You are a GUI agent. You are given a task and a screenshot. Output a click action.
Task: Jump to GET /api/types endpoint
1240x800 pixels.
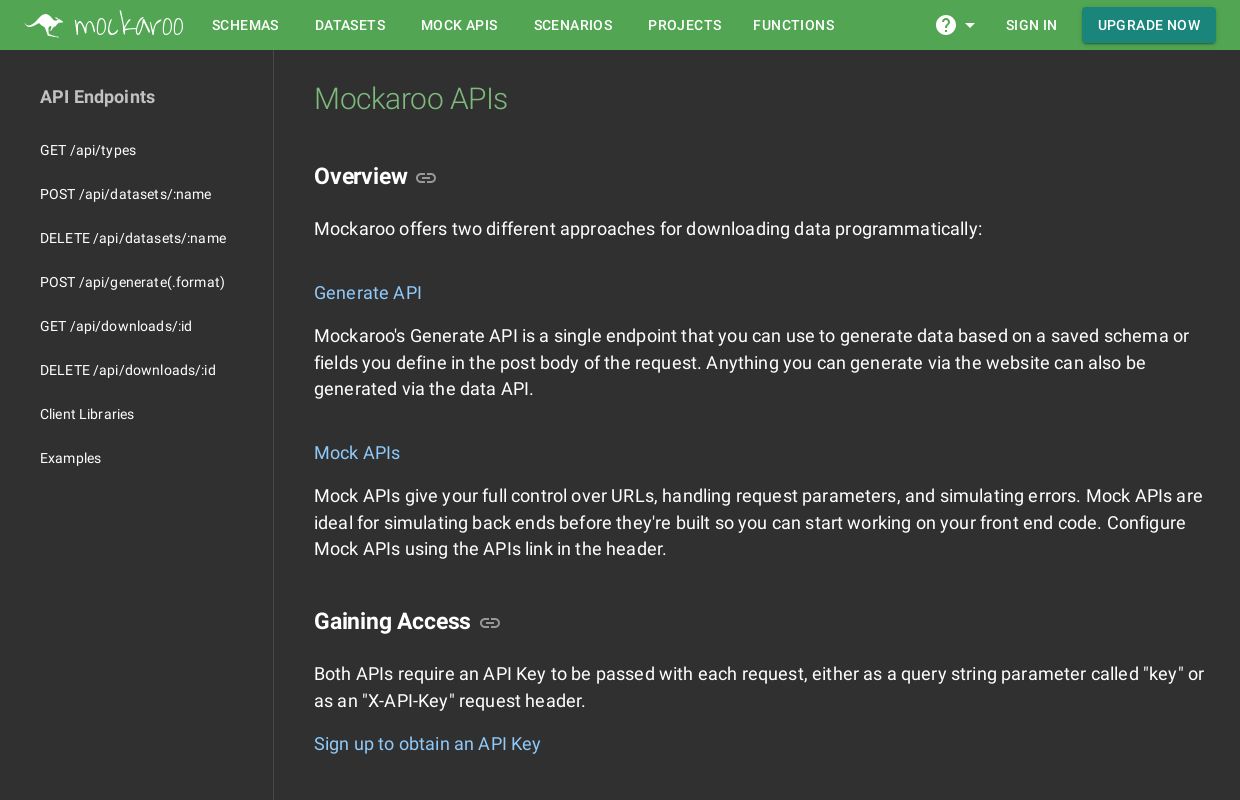[x=88, y=150]
